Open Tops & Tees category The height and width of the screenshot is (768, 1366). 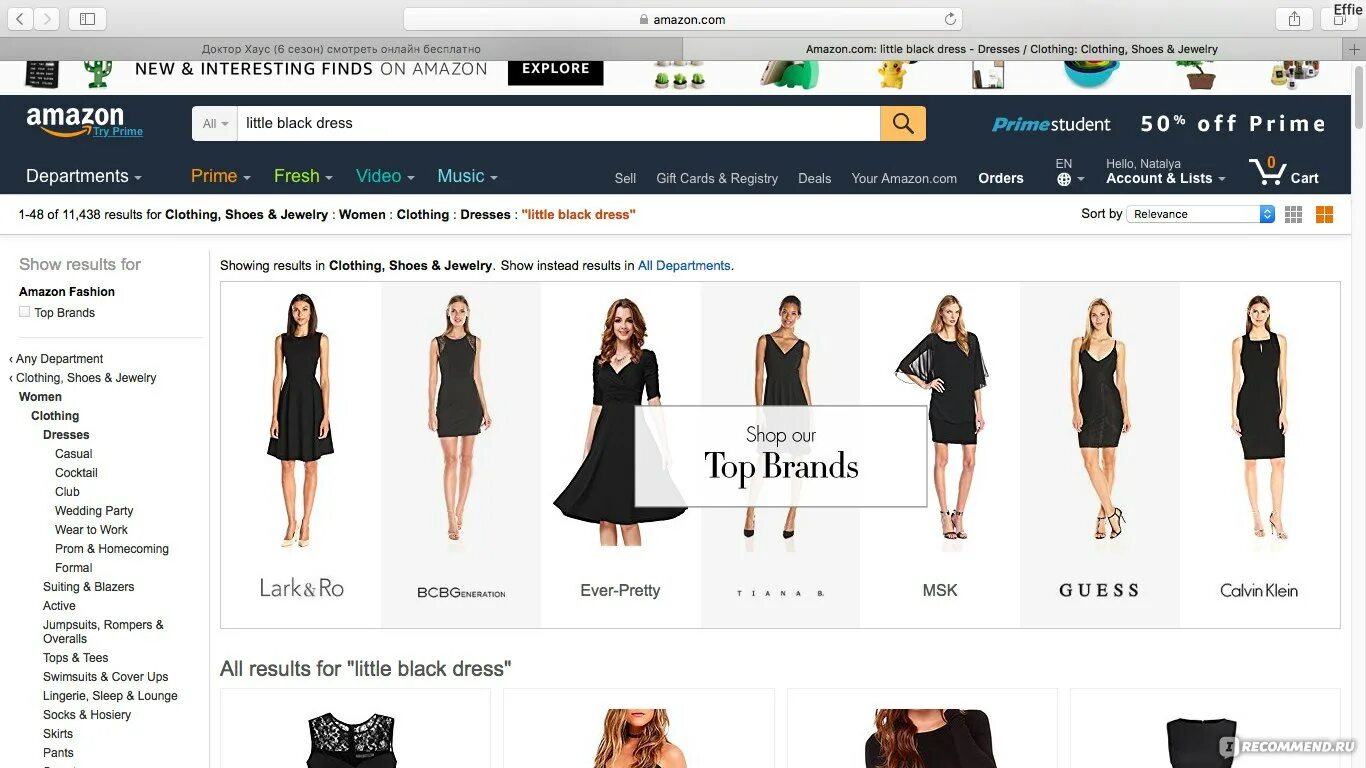tap(75, 658)
